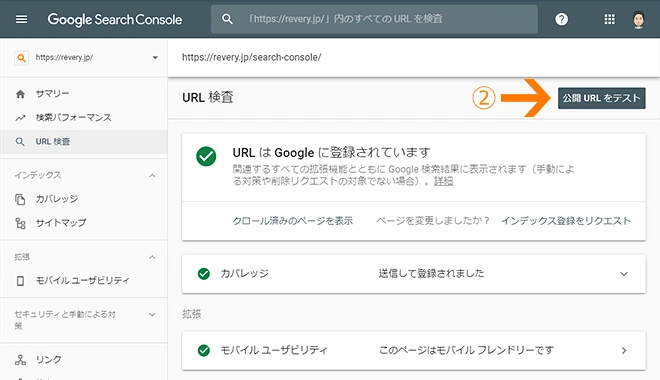Image resolution: width=660 pixels, height=380 pixels.
Task: Click the 送信して登録されました status text
Action: click(431, 274)
